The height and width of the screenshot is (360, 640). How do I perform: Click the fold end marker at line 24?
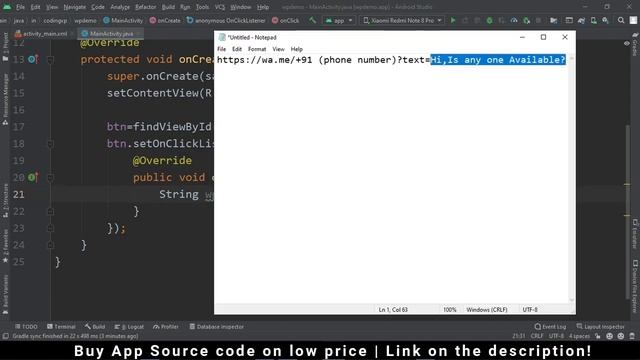click(51, 245)
